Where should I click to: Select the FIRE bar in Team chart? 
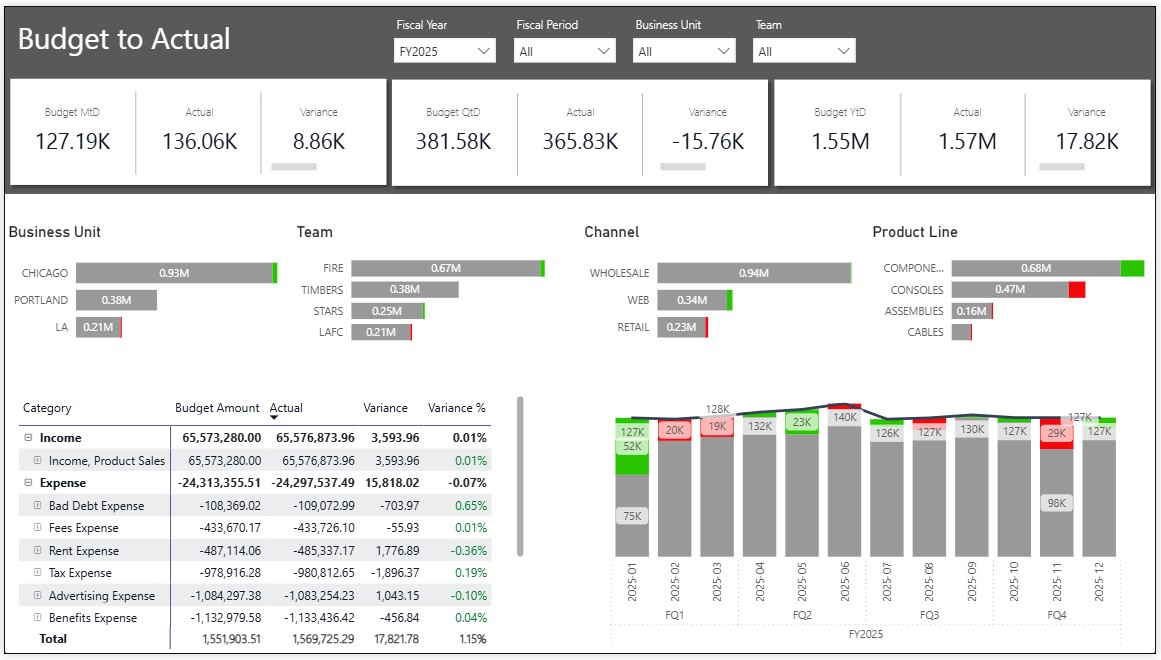pyautogui.click(x=445, y=268)
